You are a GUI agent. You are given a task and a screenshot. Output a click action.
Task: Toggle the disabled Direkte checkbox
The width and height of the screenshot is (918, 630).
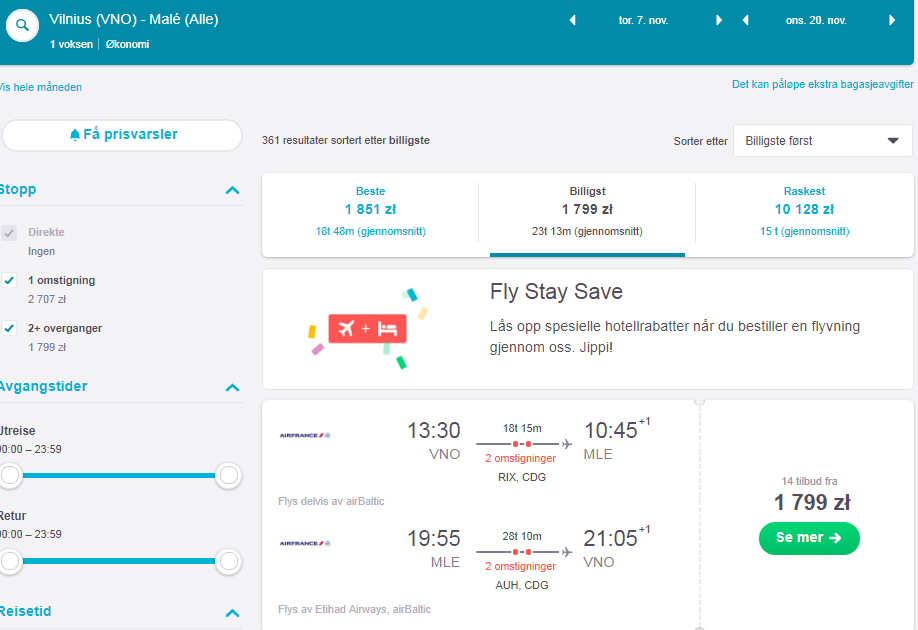coord(9,232)
